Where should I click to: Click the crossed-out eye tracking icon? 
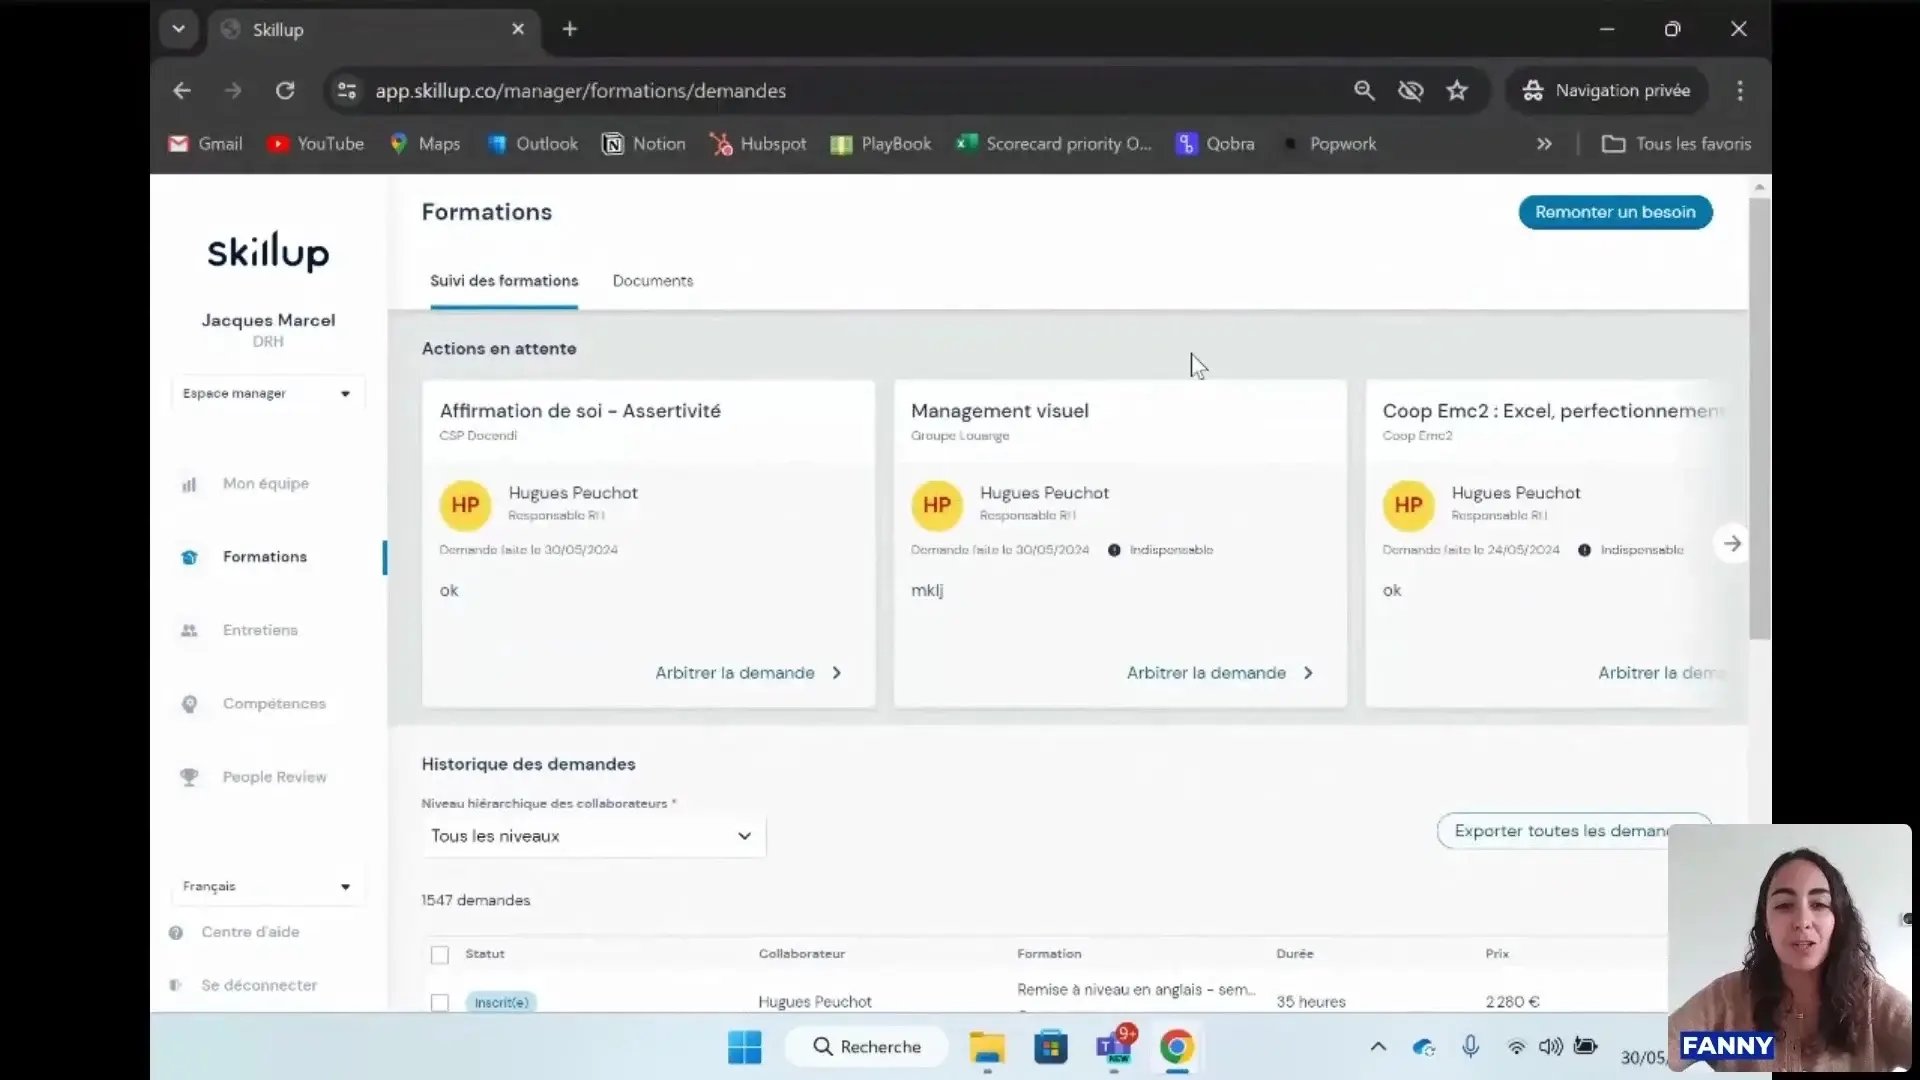(x=1411, y=91)
